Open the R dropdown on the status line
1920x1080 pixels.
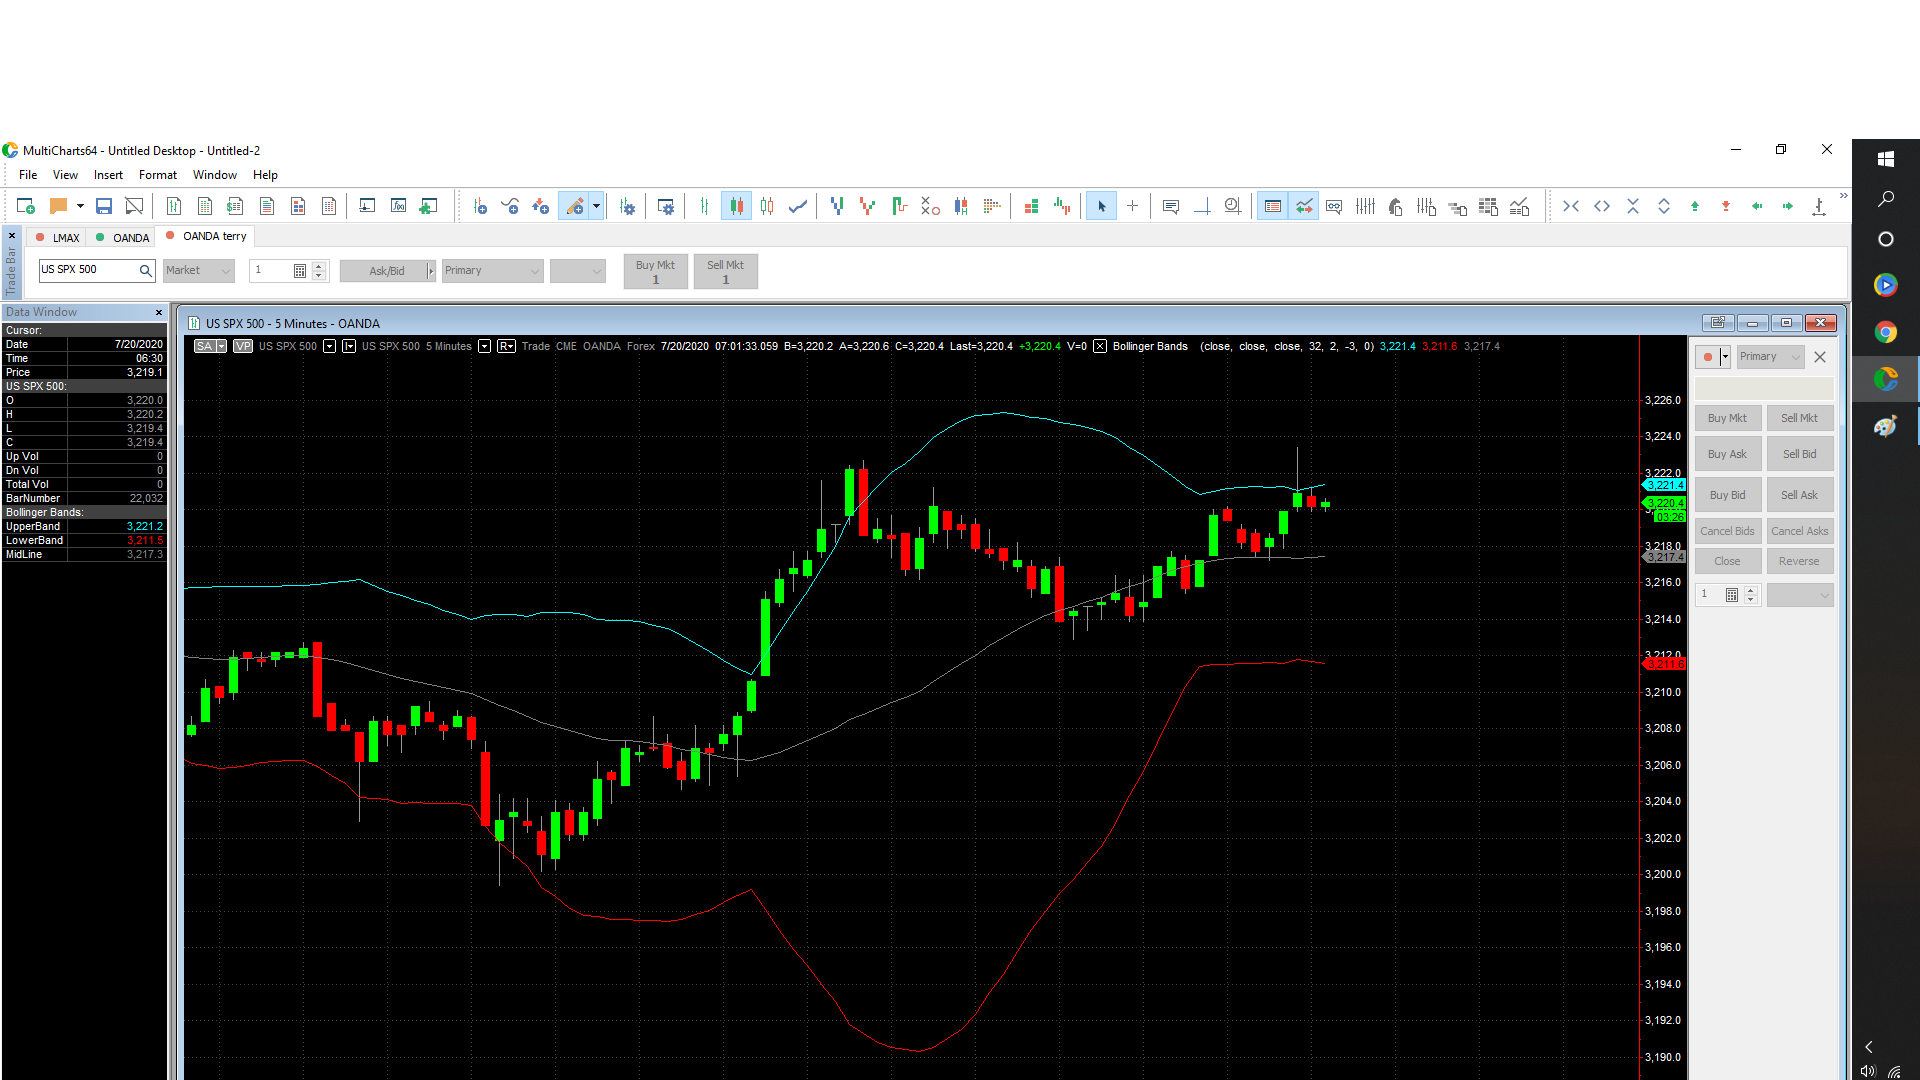tap(506, 346)
